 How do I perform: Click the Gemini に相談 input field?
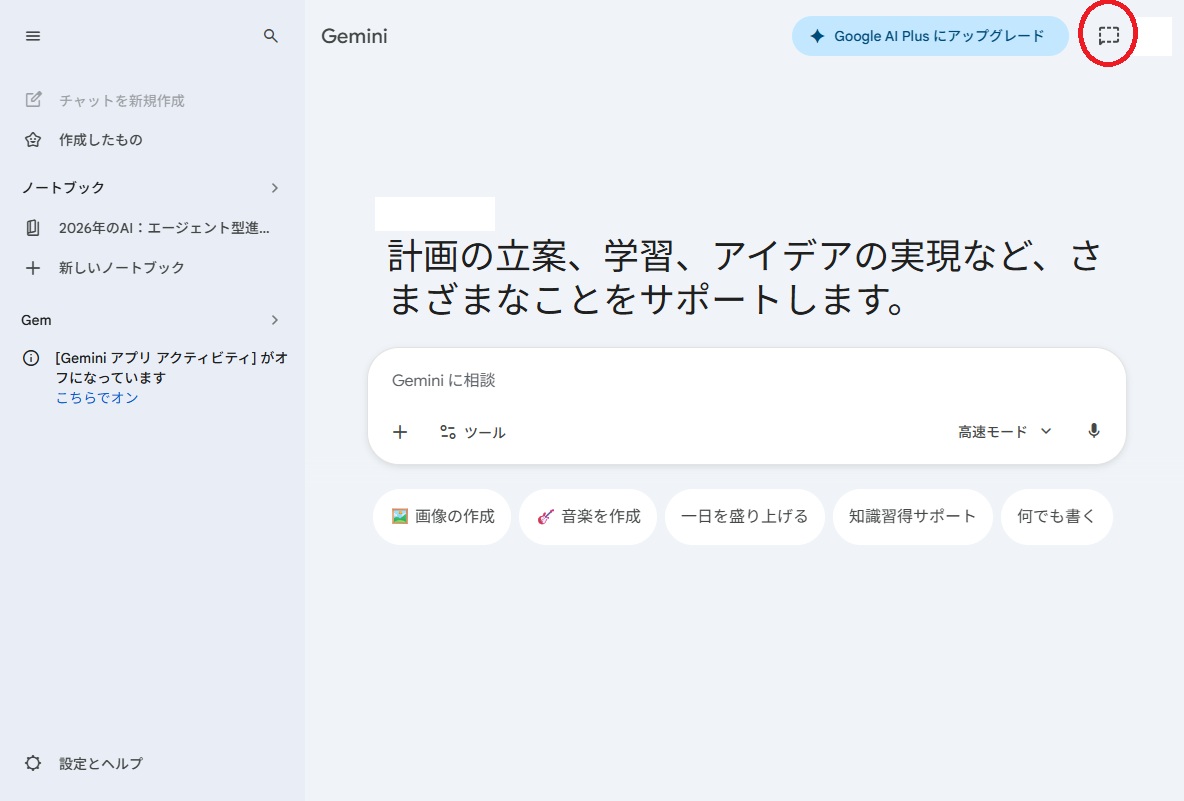[x=746, y=380]
